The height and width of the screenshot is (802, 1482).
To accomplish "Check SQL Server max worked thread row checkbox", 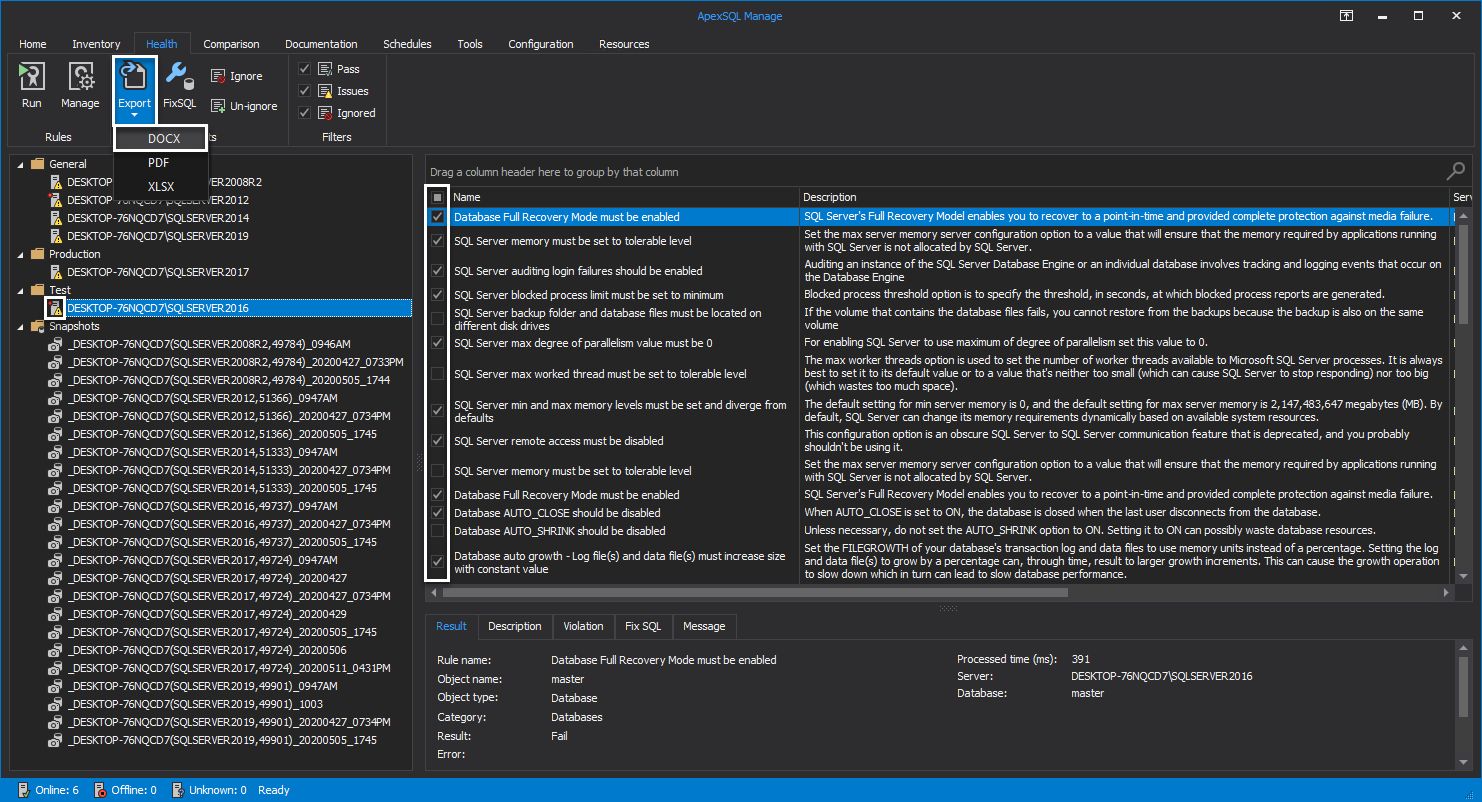I will 437,374.
